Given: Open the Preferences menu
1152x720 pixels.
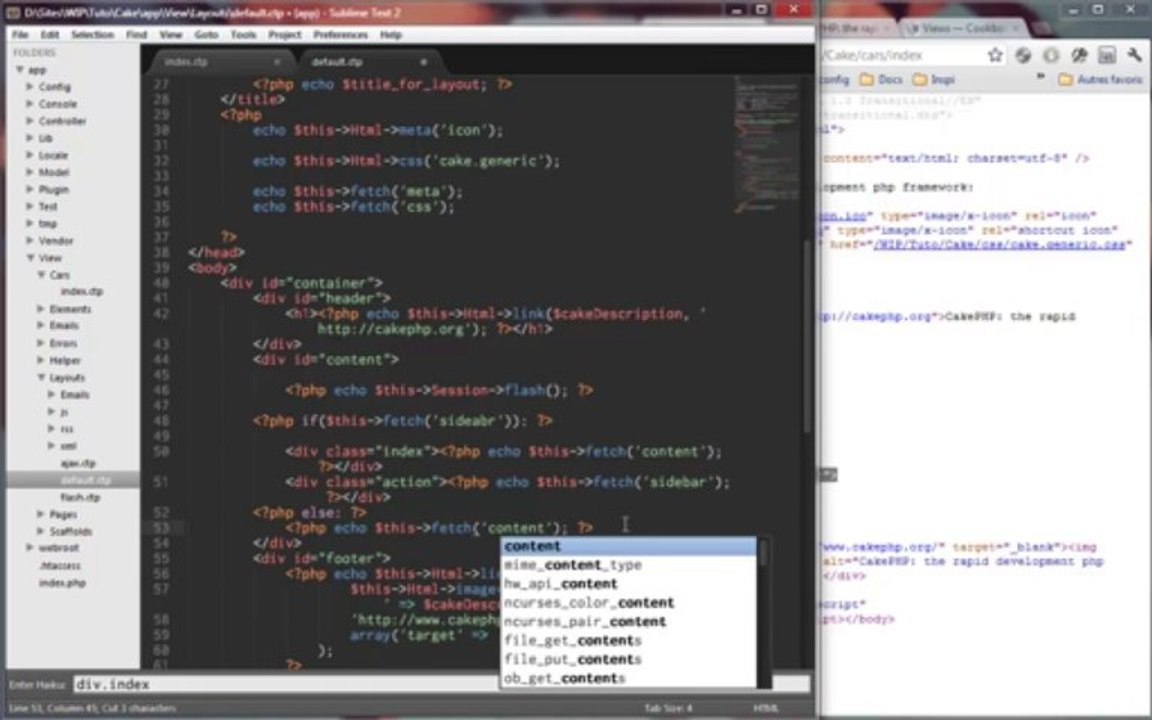Looking at the screenshot, I should 340,35.
